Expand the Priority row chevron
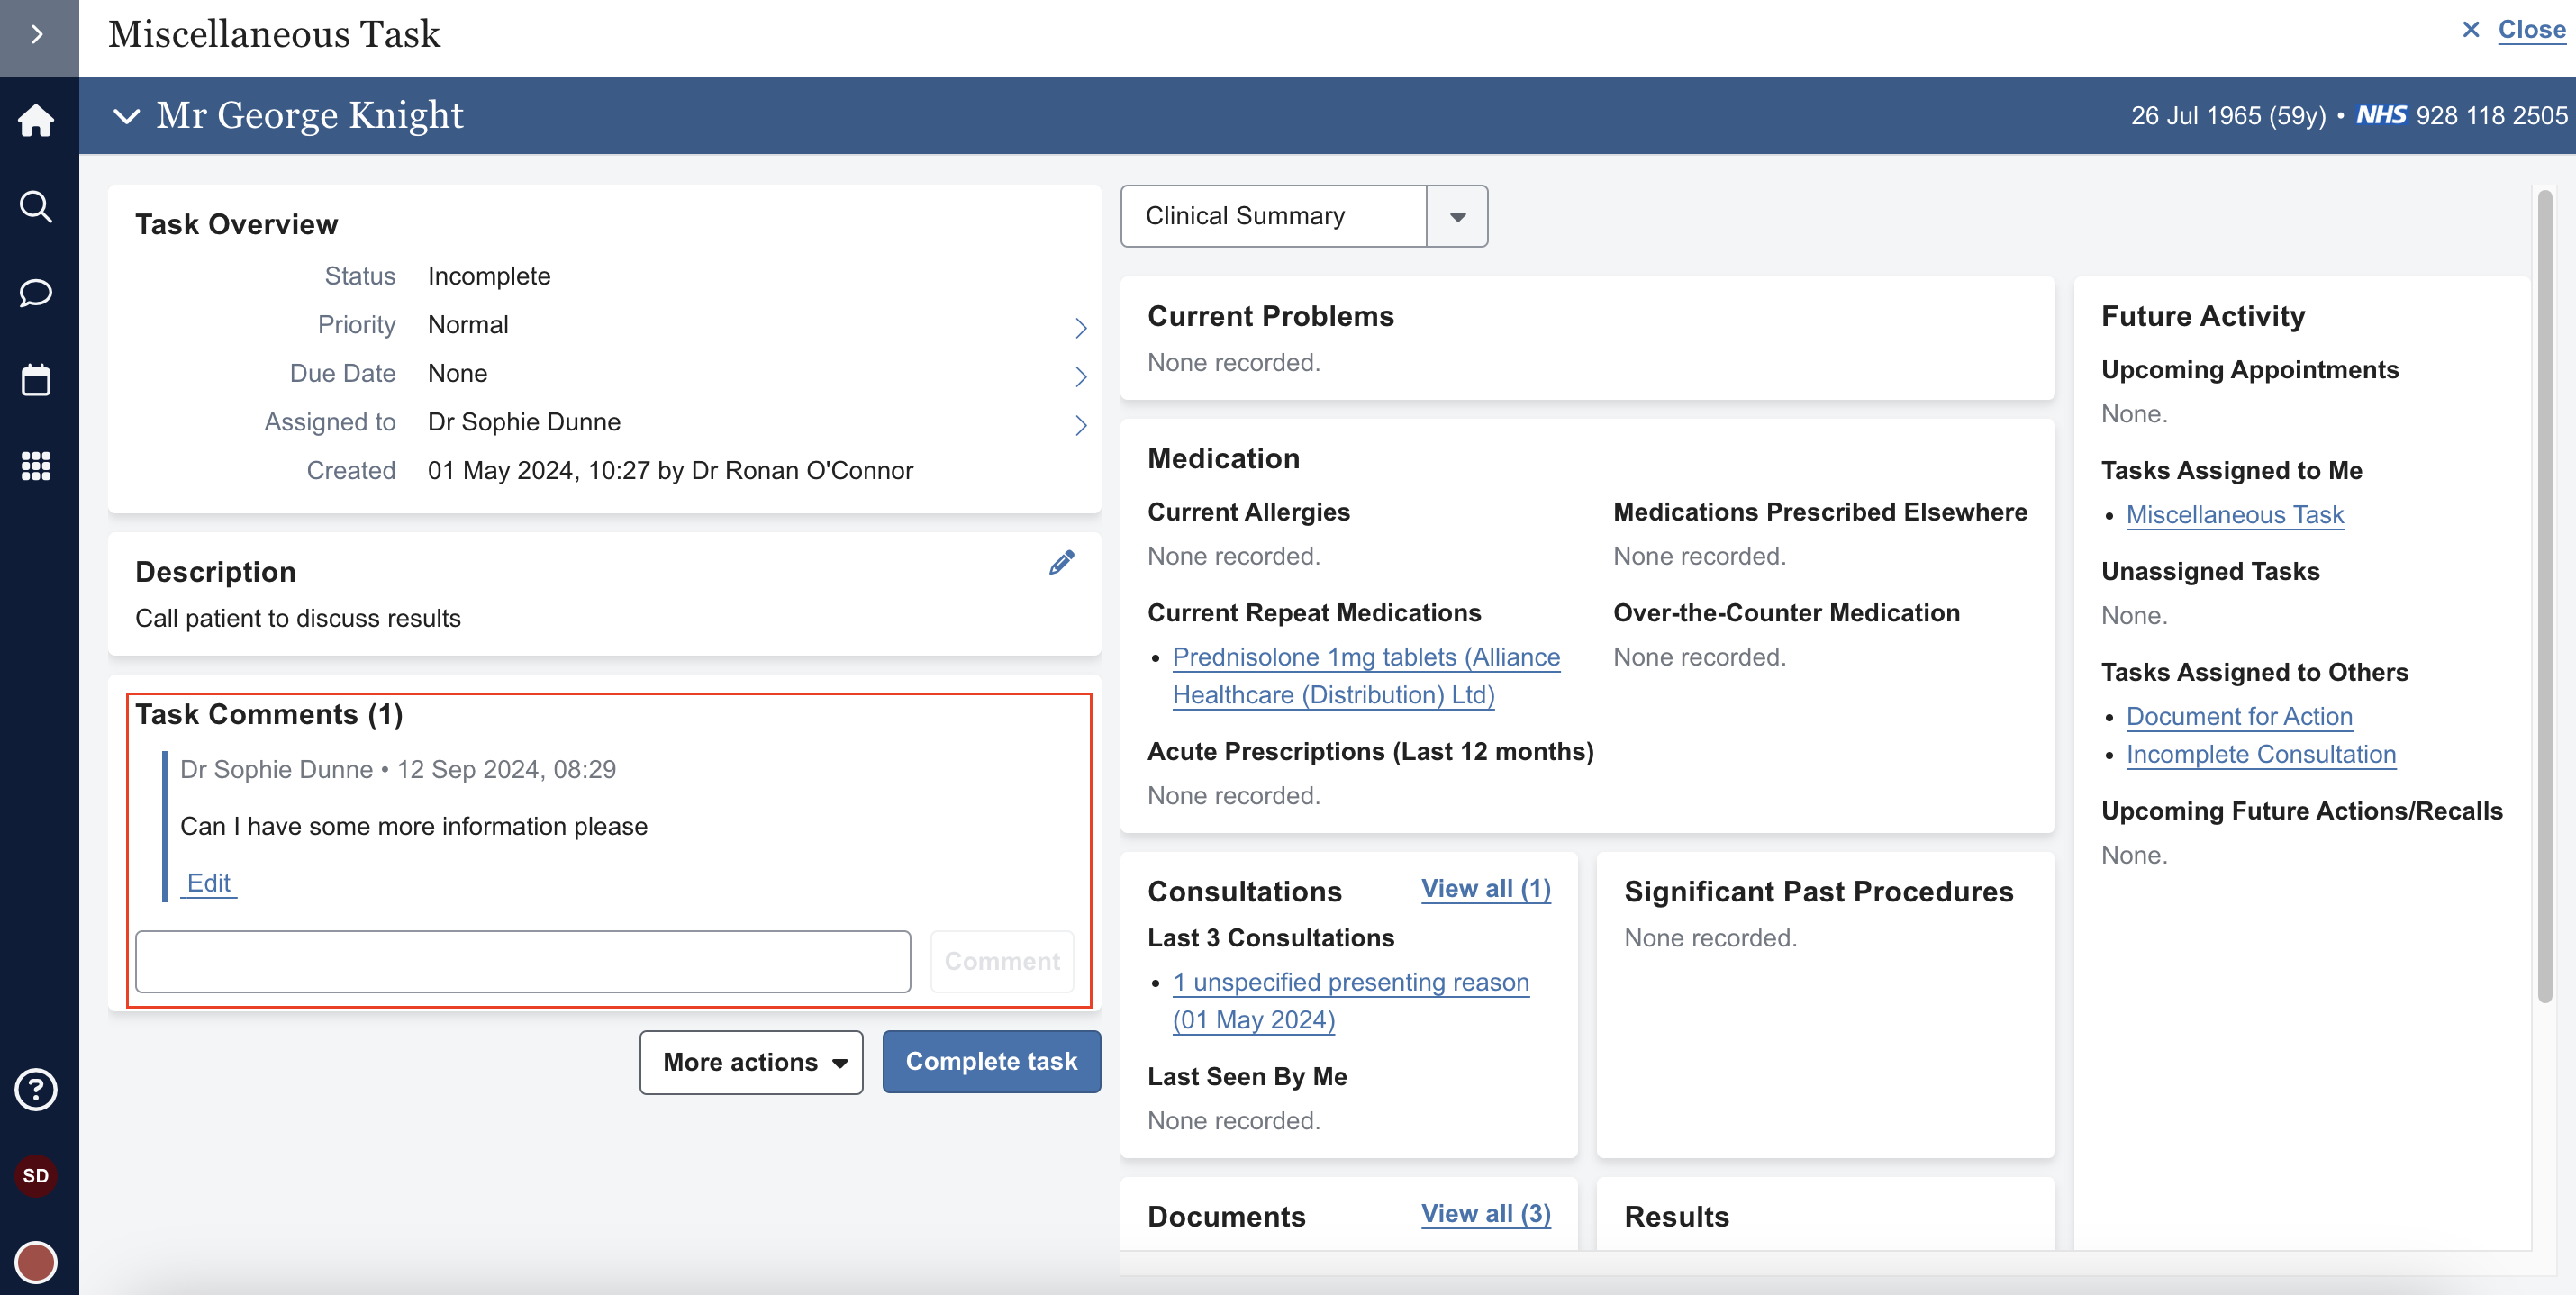Screen dimensions: 2576x1295 coord(1080,327)
